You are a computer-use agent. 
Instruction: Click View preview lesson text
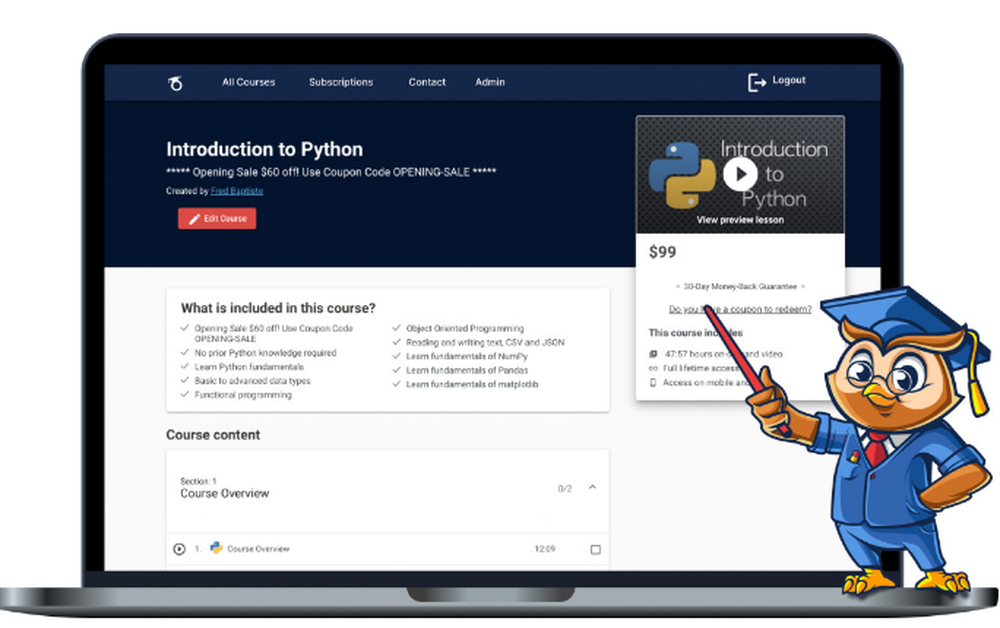(740, 220)
